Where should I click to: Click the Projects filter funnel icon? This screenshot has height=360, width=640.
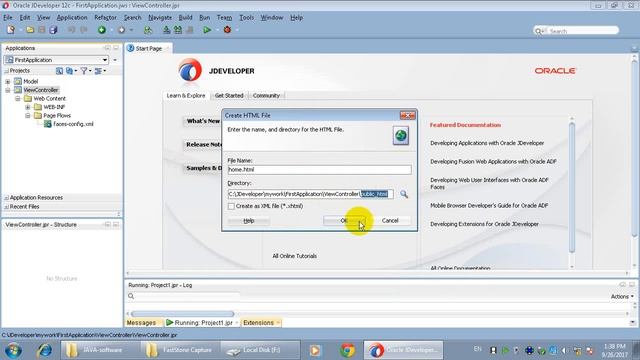[84, 71]
